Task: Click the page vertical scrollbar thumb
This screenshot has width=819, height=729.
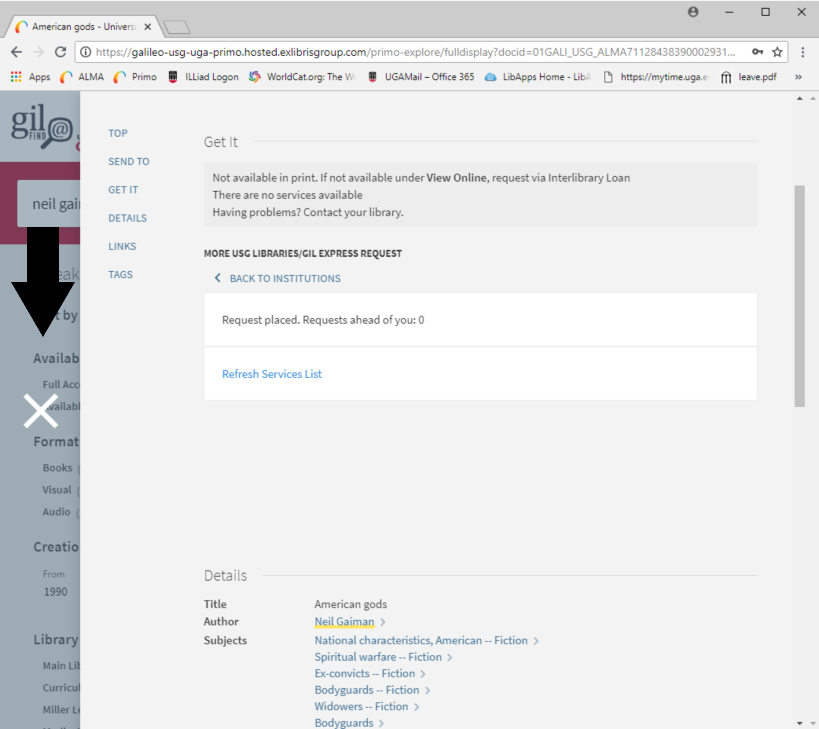Action: (798, 295)
